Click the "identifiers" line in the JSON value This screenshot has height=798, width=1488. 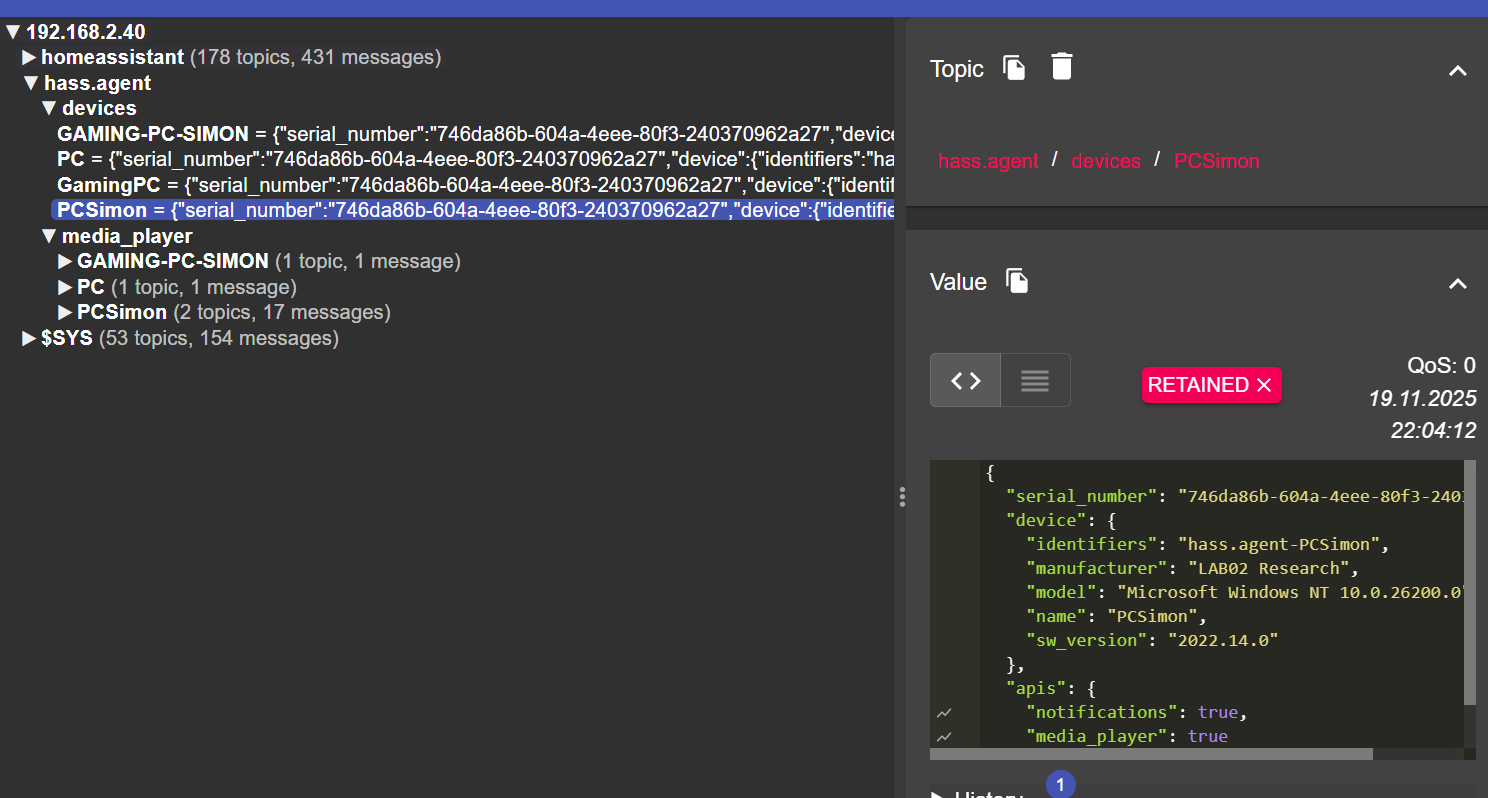point(1208,544)
